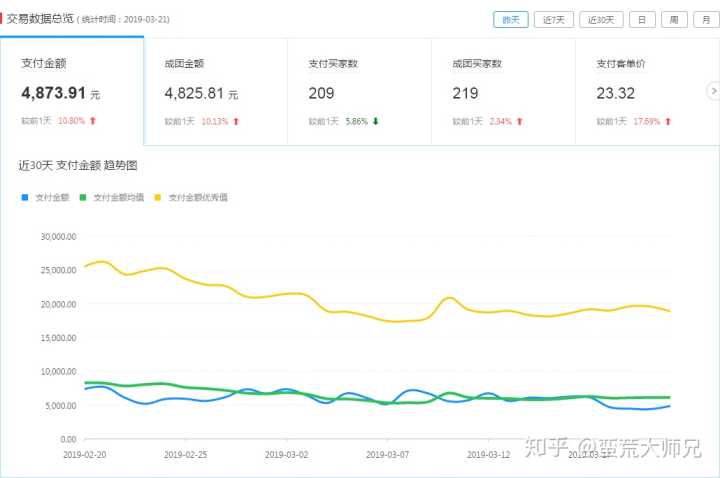Switch to 近30天 time range

pos(601,20)
